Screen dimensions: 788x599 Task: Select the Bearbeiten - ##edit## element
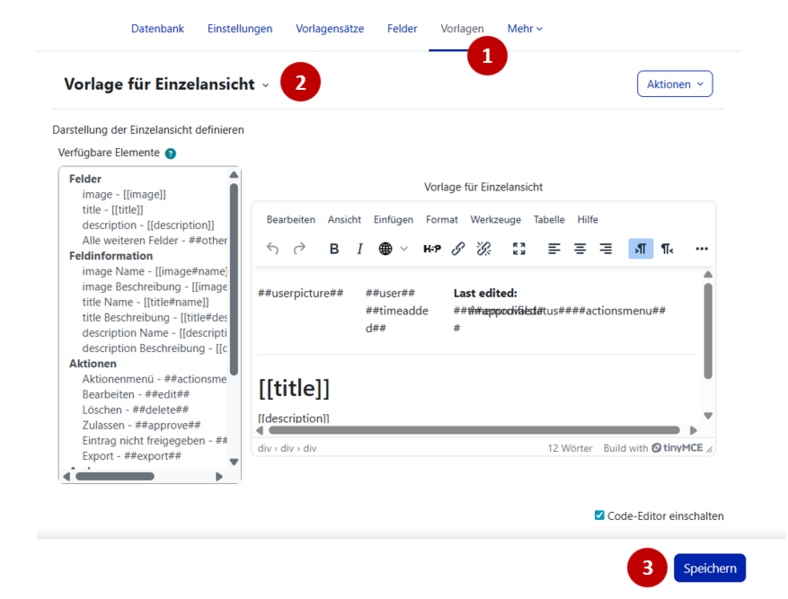click(135, 395)
